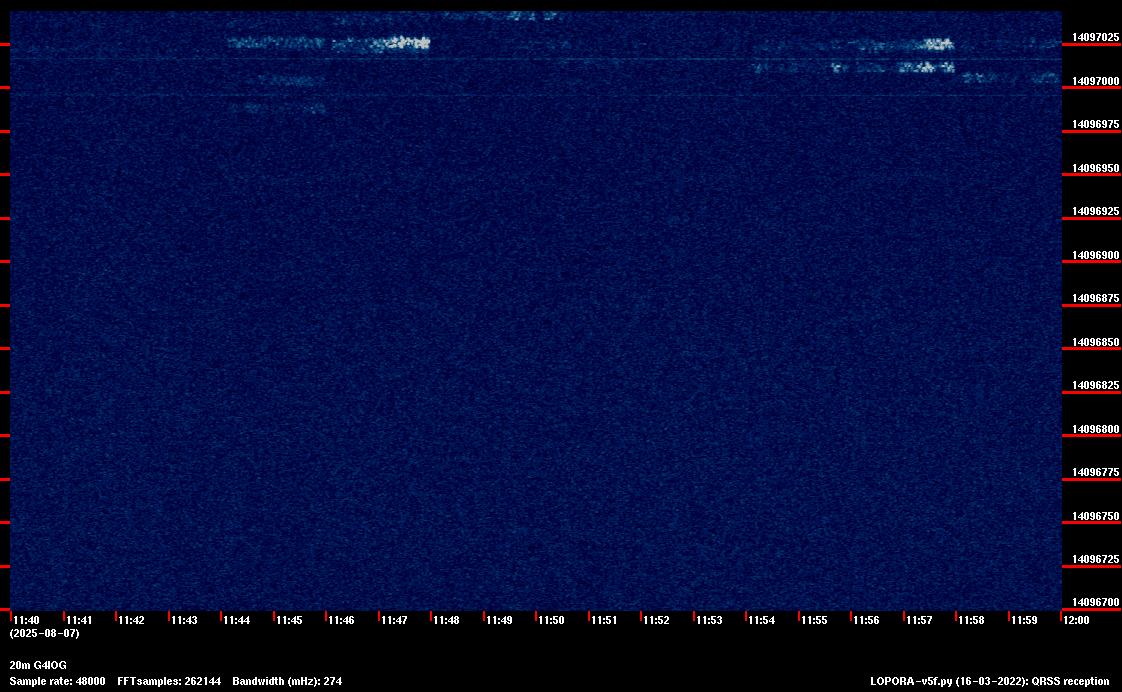Select the 14096700 frequency label
This screenshot has width=1122, height=692.
pyautogui.click(x=1096, y=603)
